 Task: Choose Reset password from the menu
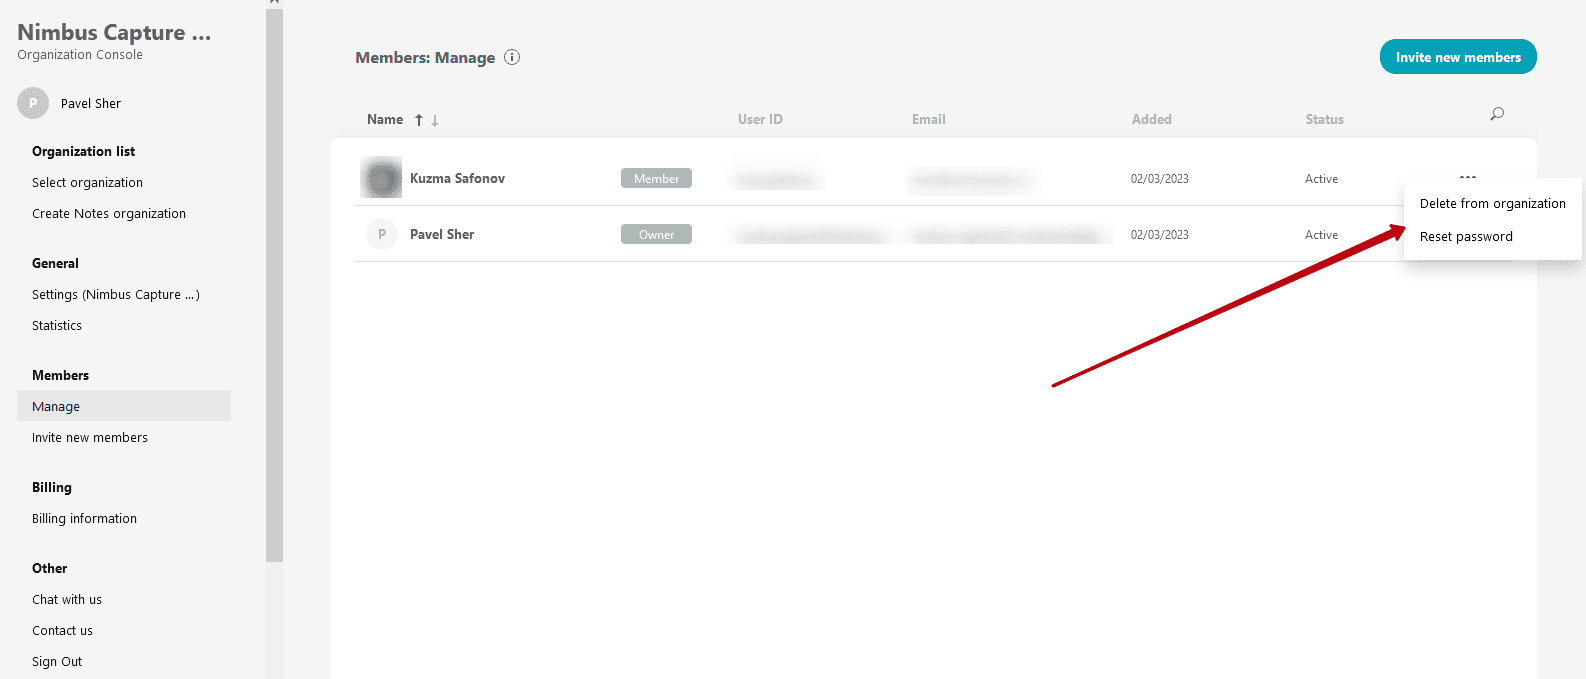[x=1466, y=237]
